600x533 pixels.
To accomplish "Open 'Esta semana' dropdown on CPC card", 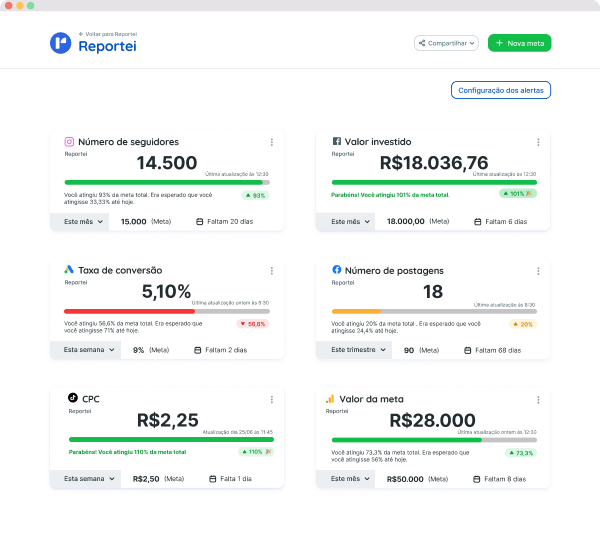I will 86,479.
